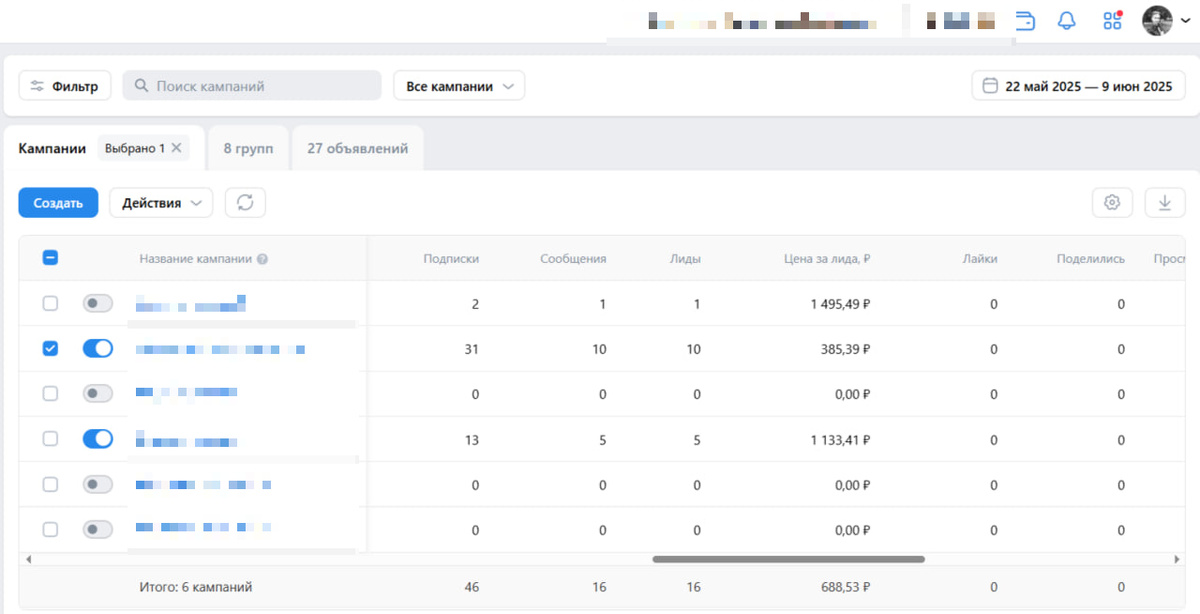The image size is (1200, 614).
Task: Open campaign link in row with 1 133,41 ₽
Action: tap(186, 440)
